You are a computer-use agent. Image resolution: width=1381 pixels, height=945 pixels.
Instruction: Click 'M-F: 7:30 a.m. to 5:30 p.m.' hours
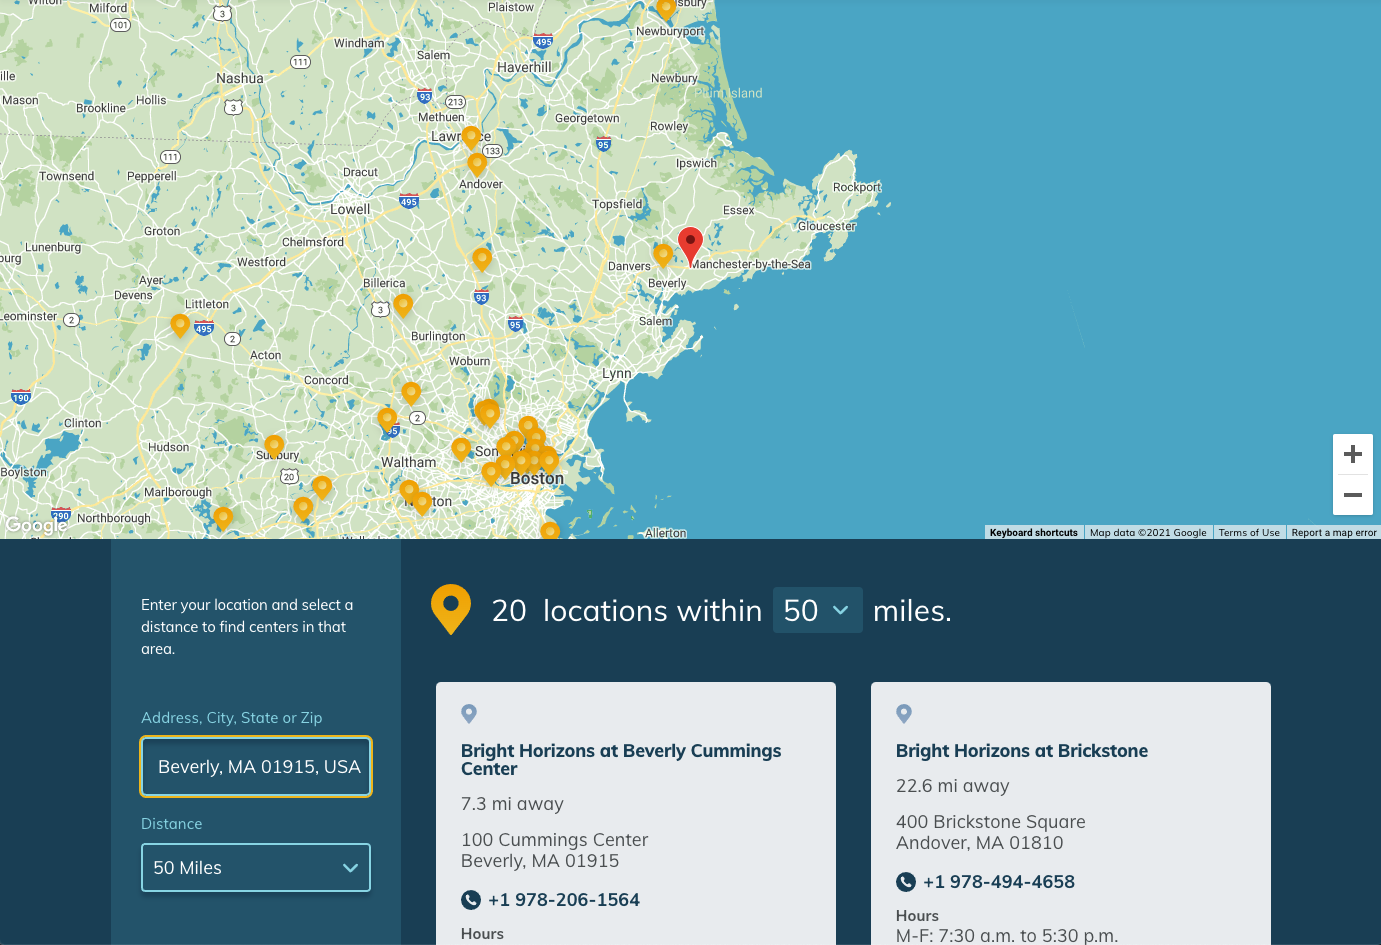(1007, 936)
